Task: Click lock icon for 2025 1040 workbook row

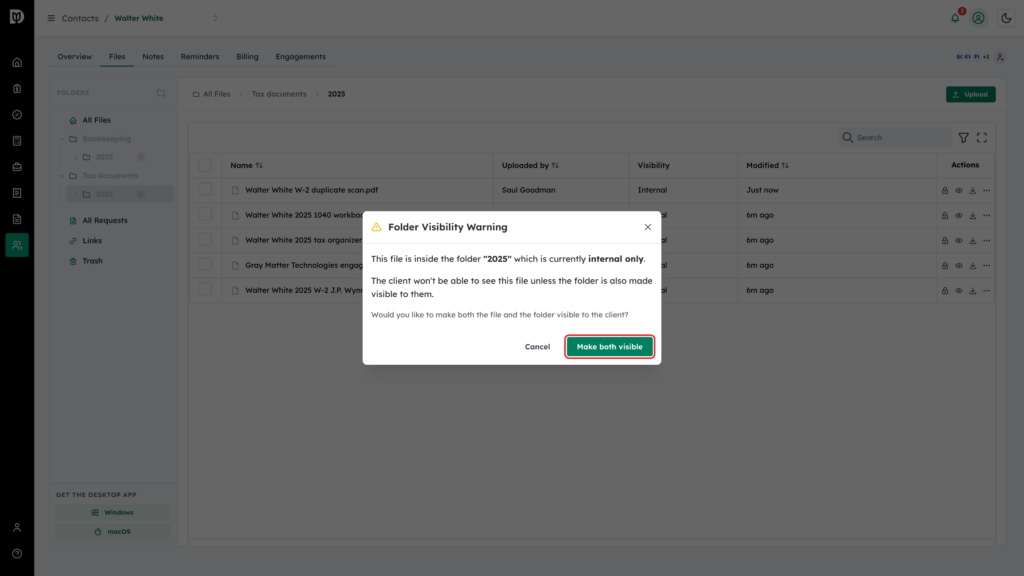Action: pyautogui.click(x=945, y=216)
